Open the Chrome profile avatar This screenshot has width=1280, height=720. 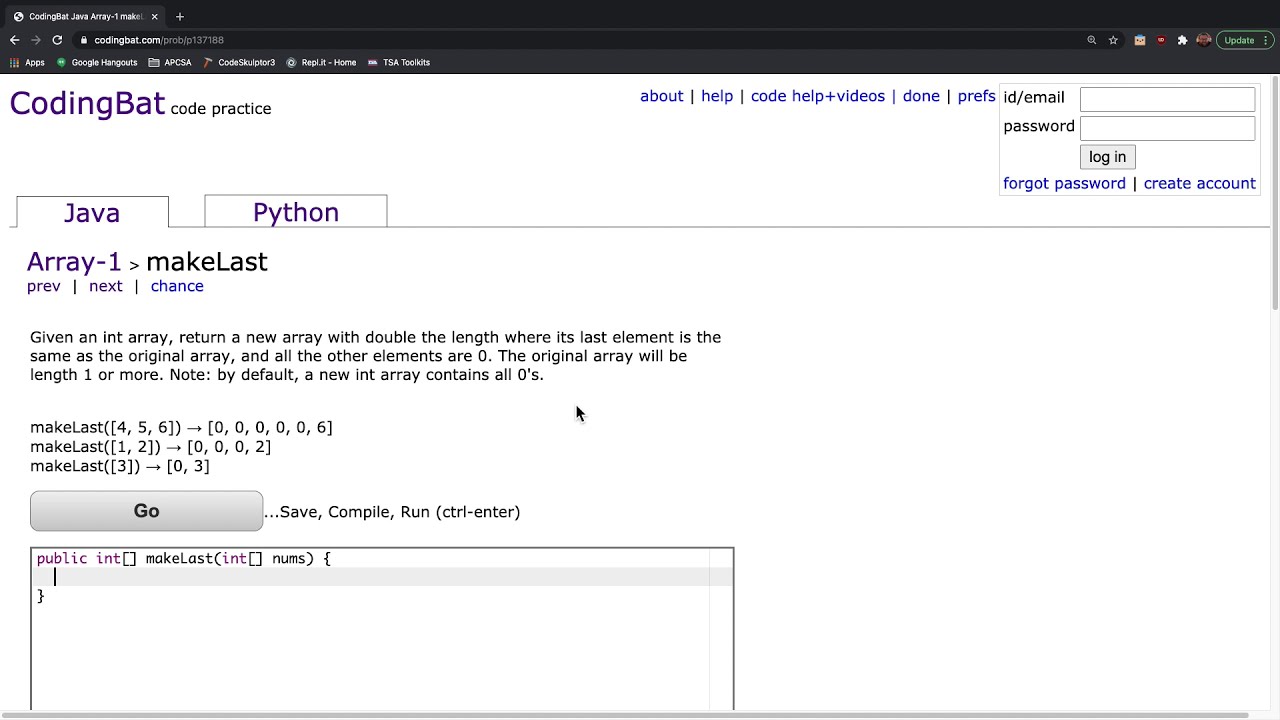pyautogui.click(x=1204, y=40)
